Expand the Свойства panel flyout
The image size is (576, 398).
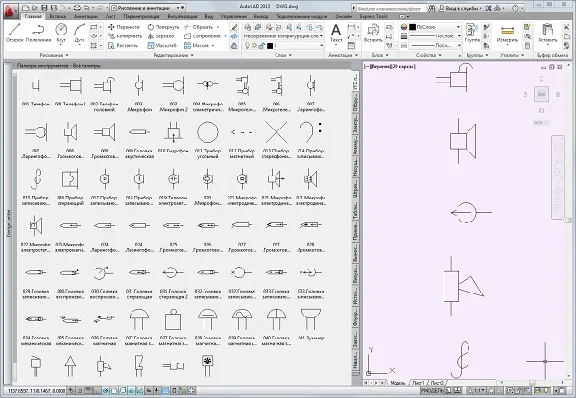(429, 55)
